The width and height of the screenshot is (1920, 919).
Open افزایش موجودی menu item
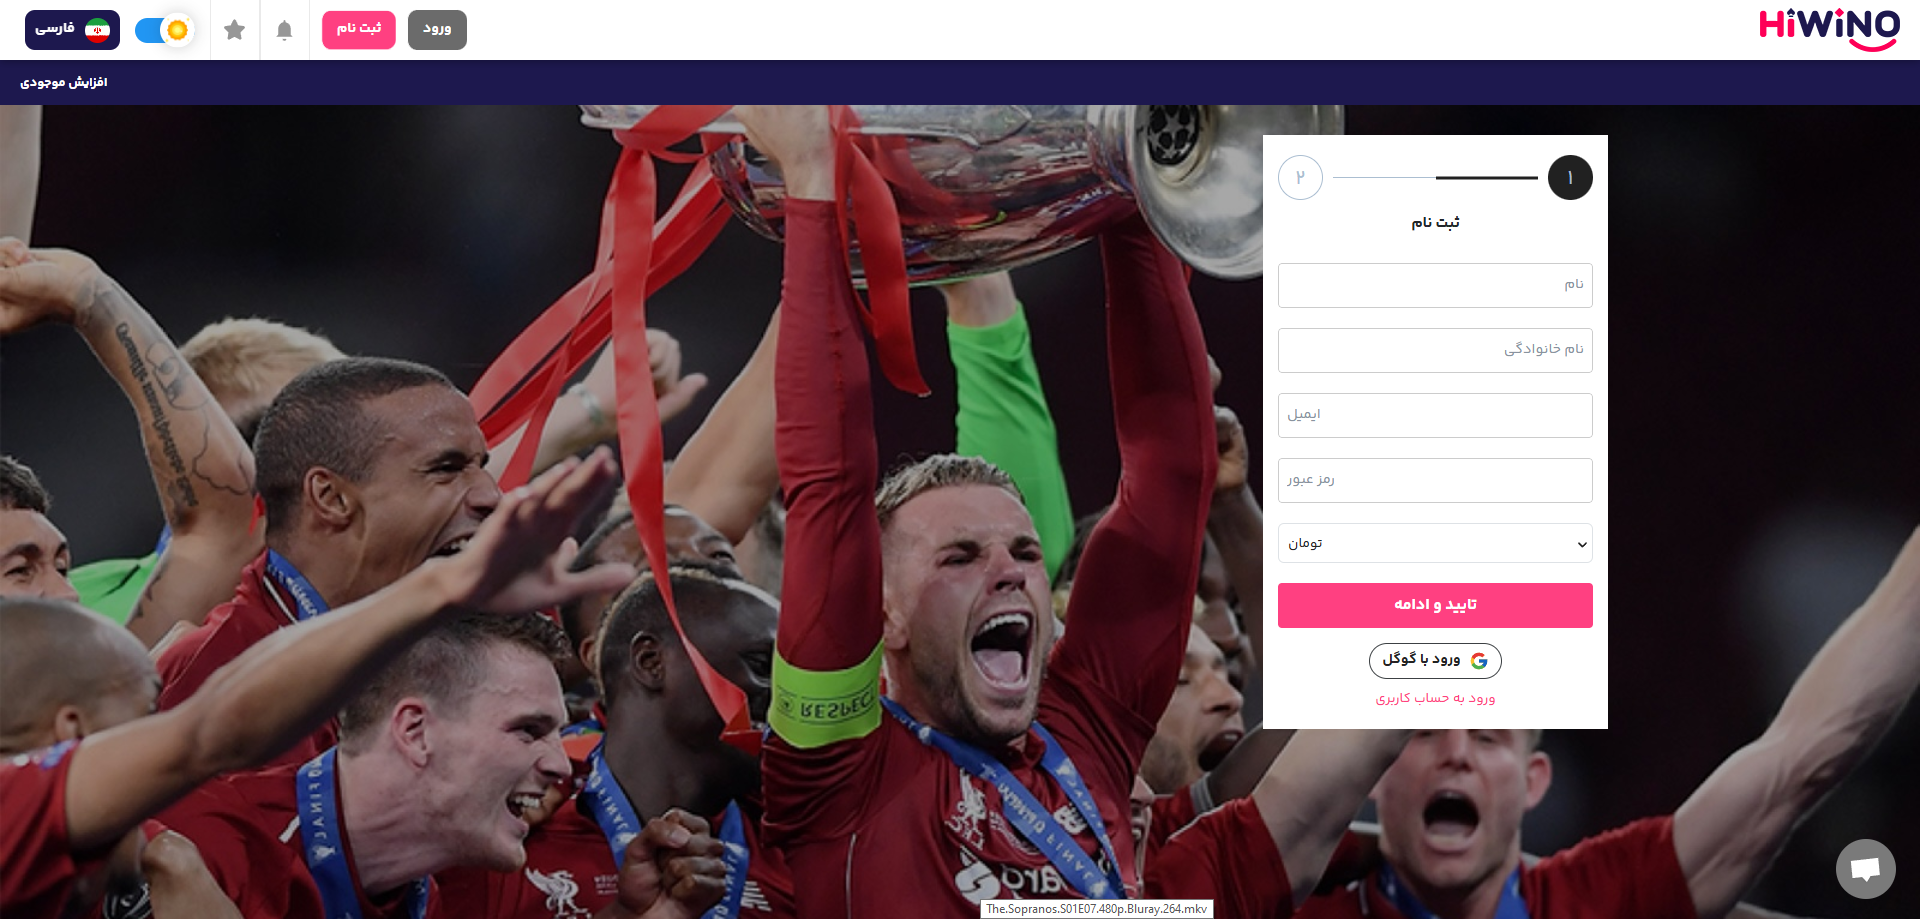click(64, 83)
